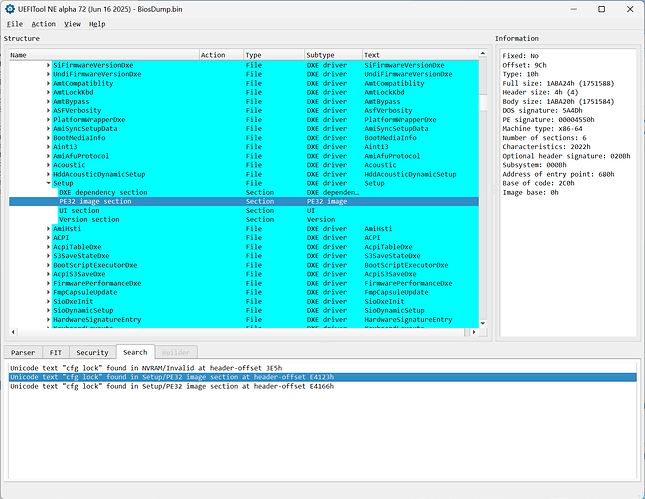Viewport: 645px width, 499px height.
Task: Switch to the FIT tab
Action: [56, 353]
